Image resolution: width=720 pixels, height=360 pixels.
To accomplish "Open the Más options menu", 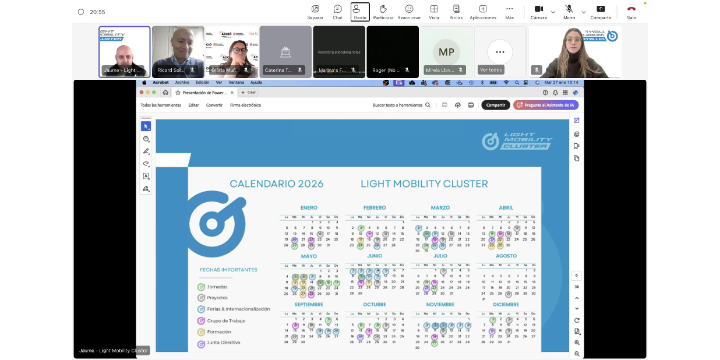I will pos(509,12).
